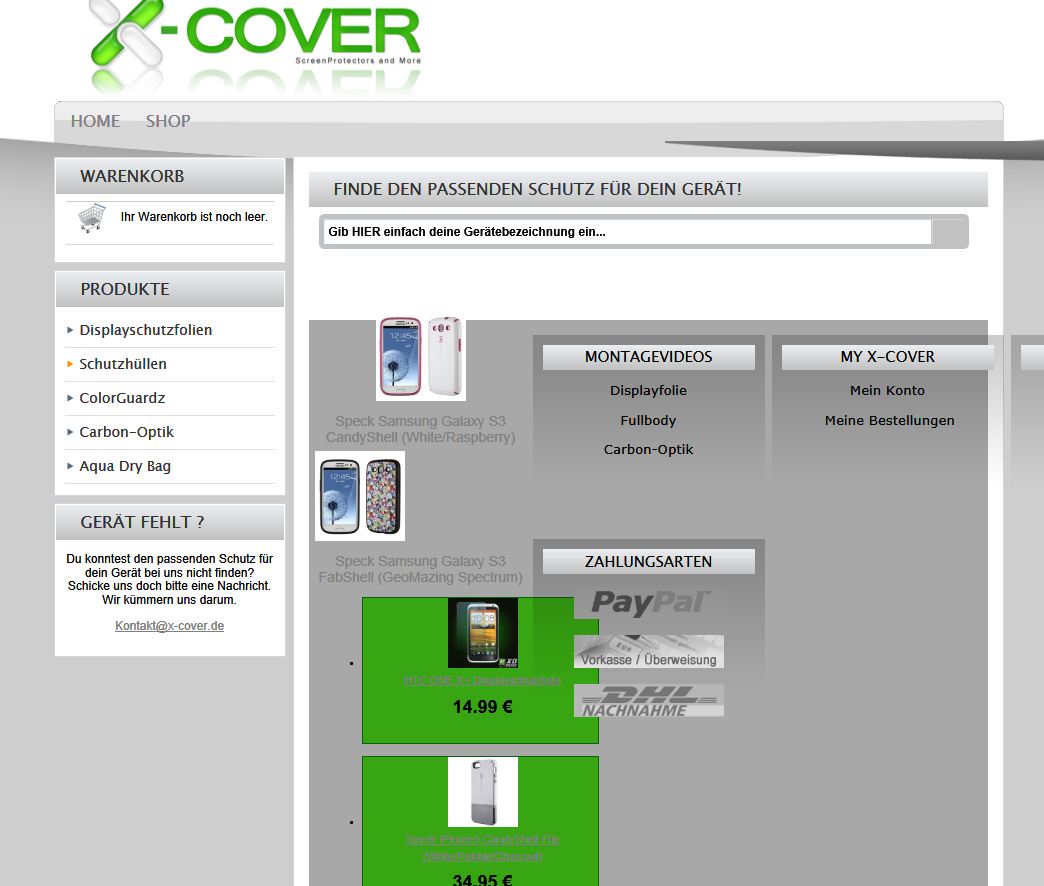Click arrow beside Carbon-Optik in Produkte
1044x886 pixels.
[70, 432]
